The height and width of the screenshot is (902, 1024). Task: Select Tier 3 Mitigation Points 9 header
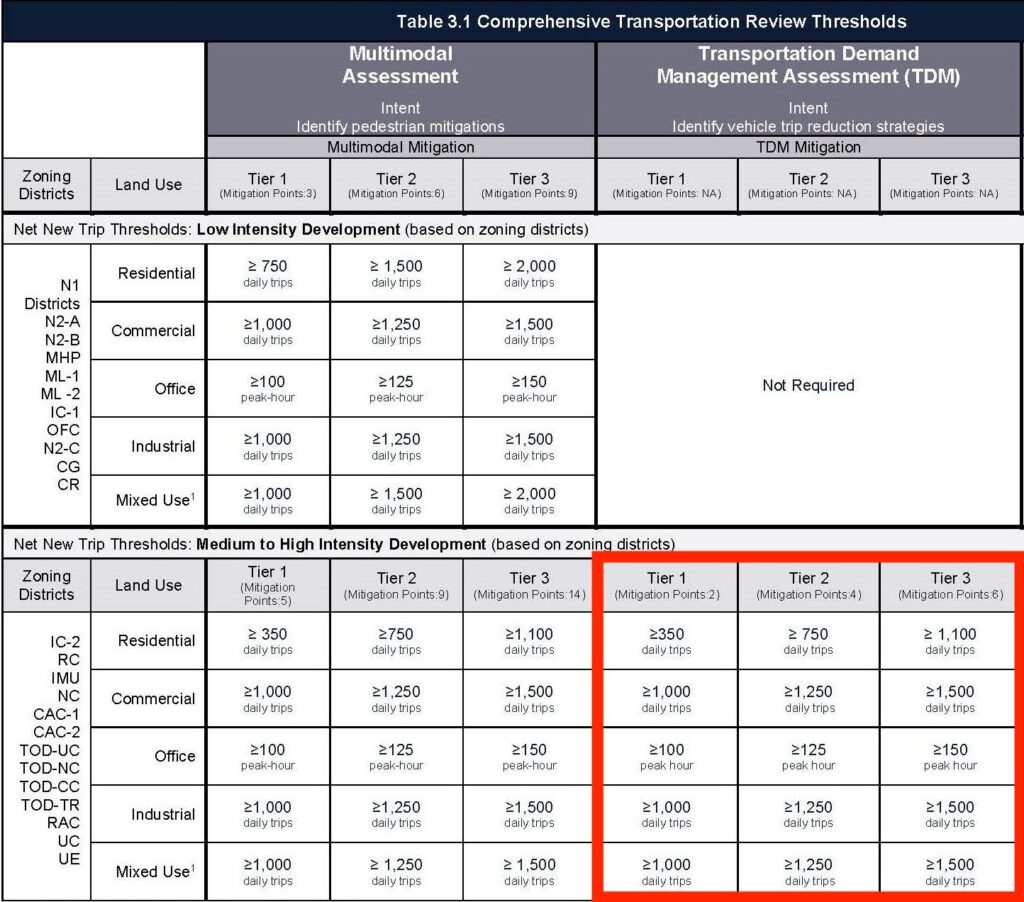tap(528, 184)
